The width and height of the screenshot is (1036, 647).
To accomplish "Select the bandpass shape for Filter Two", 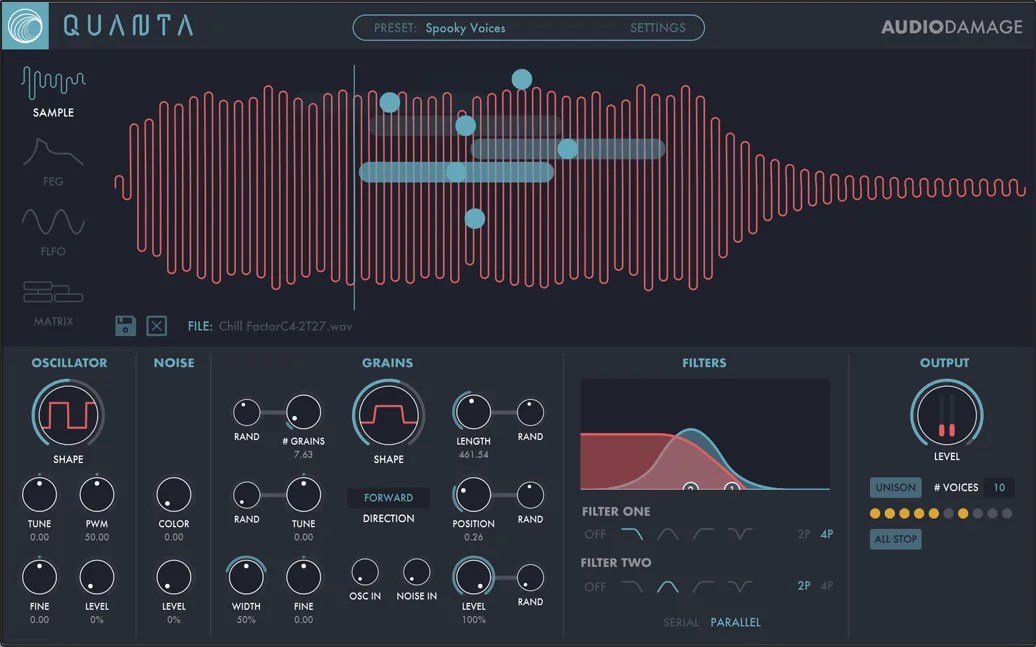I will coord(668,585).
